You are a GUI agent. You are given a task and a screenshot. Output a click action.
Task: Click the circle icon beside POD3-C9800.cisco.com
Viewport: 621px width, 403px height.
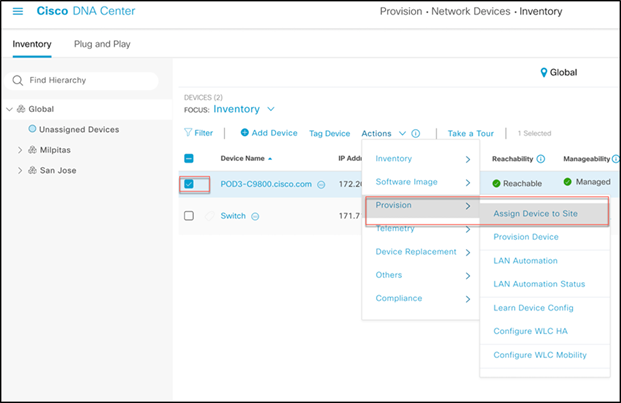click(x=321, y=184)
